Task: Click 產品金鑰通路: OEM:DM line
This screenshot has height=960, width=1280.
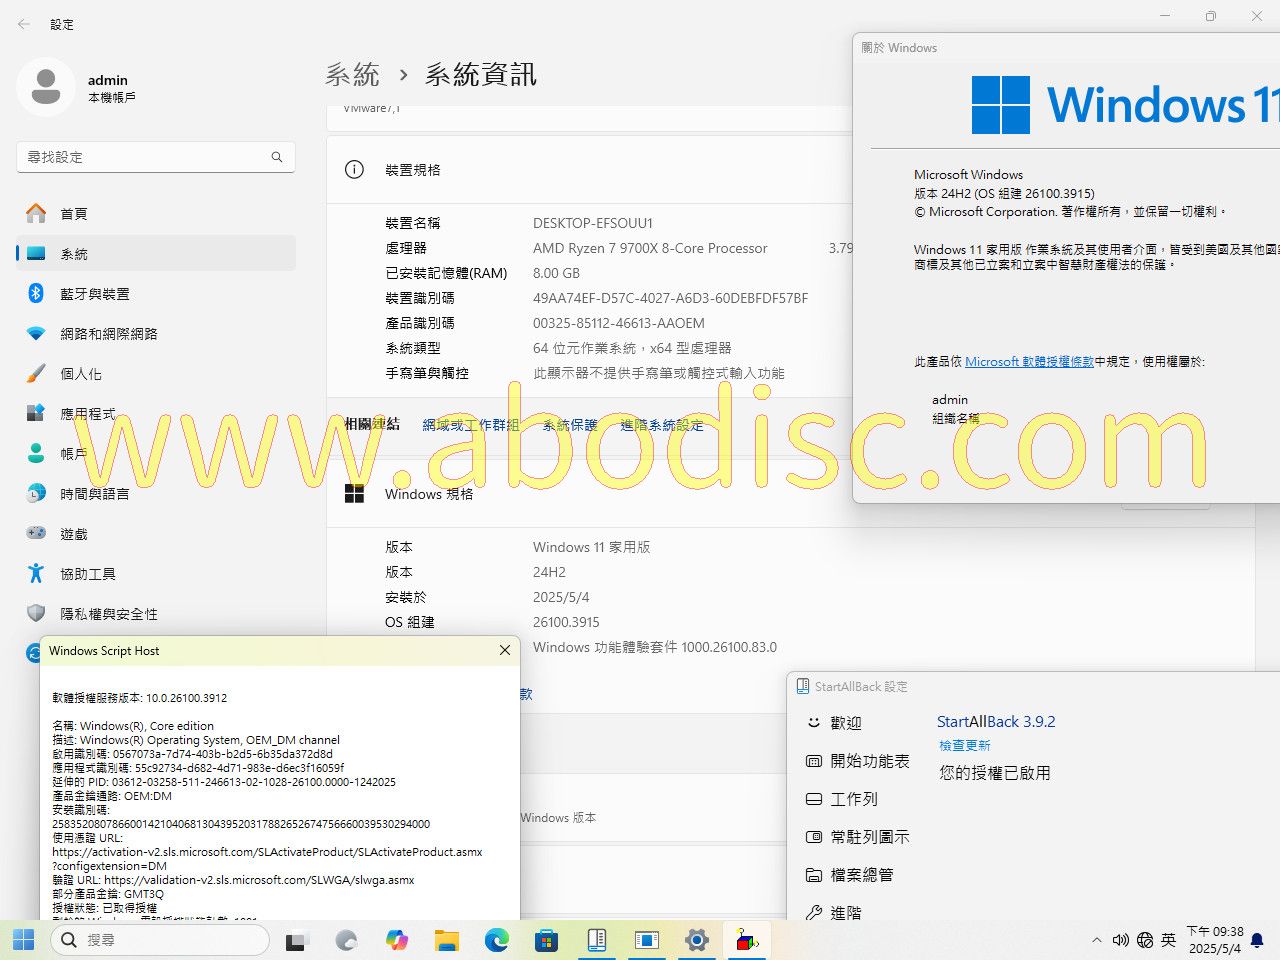Action: tap(112, 796)
